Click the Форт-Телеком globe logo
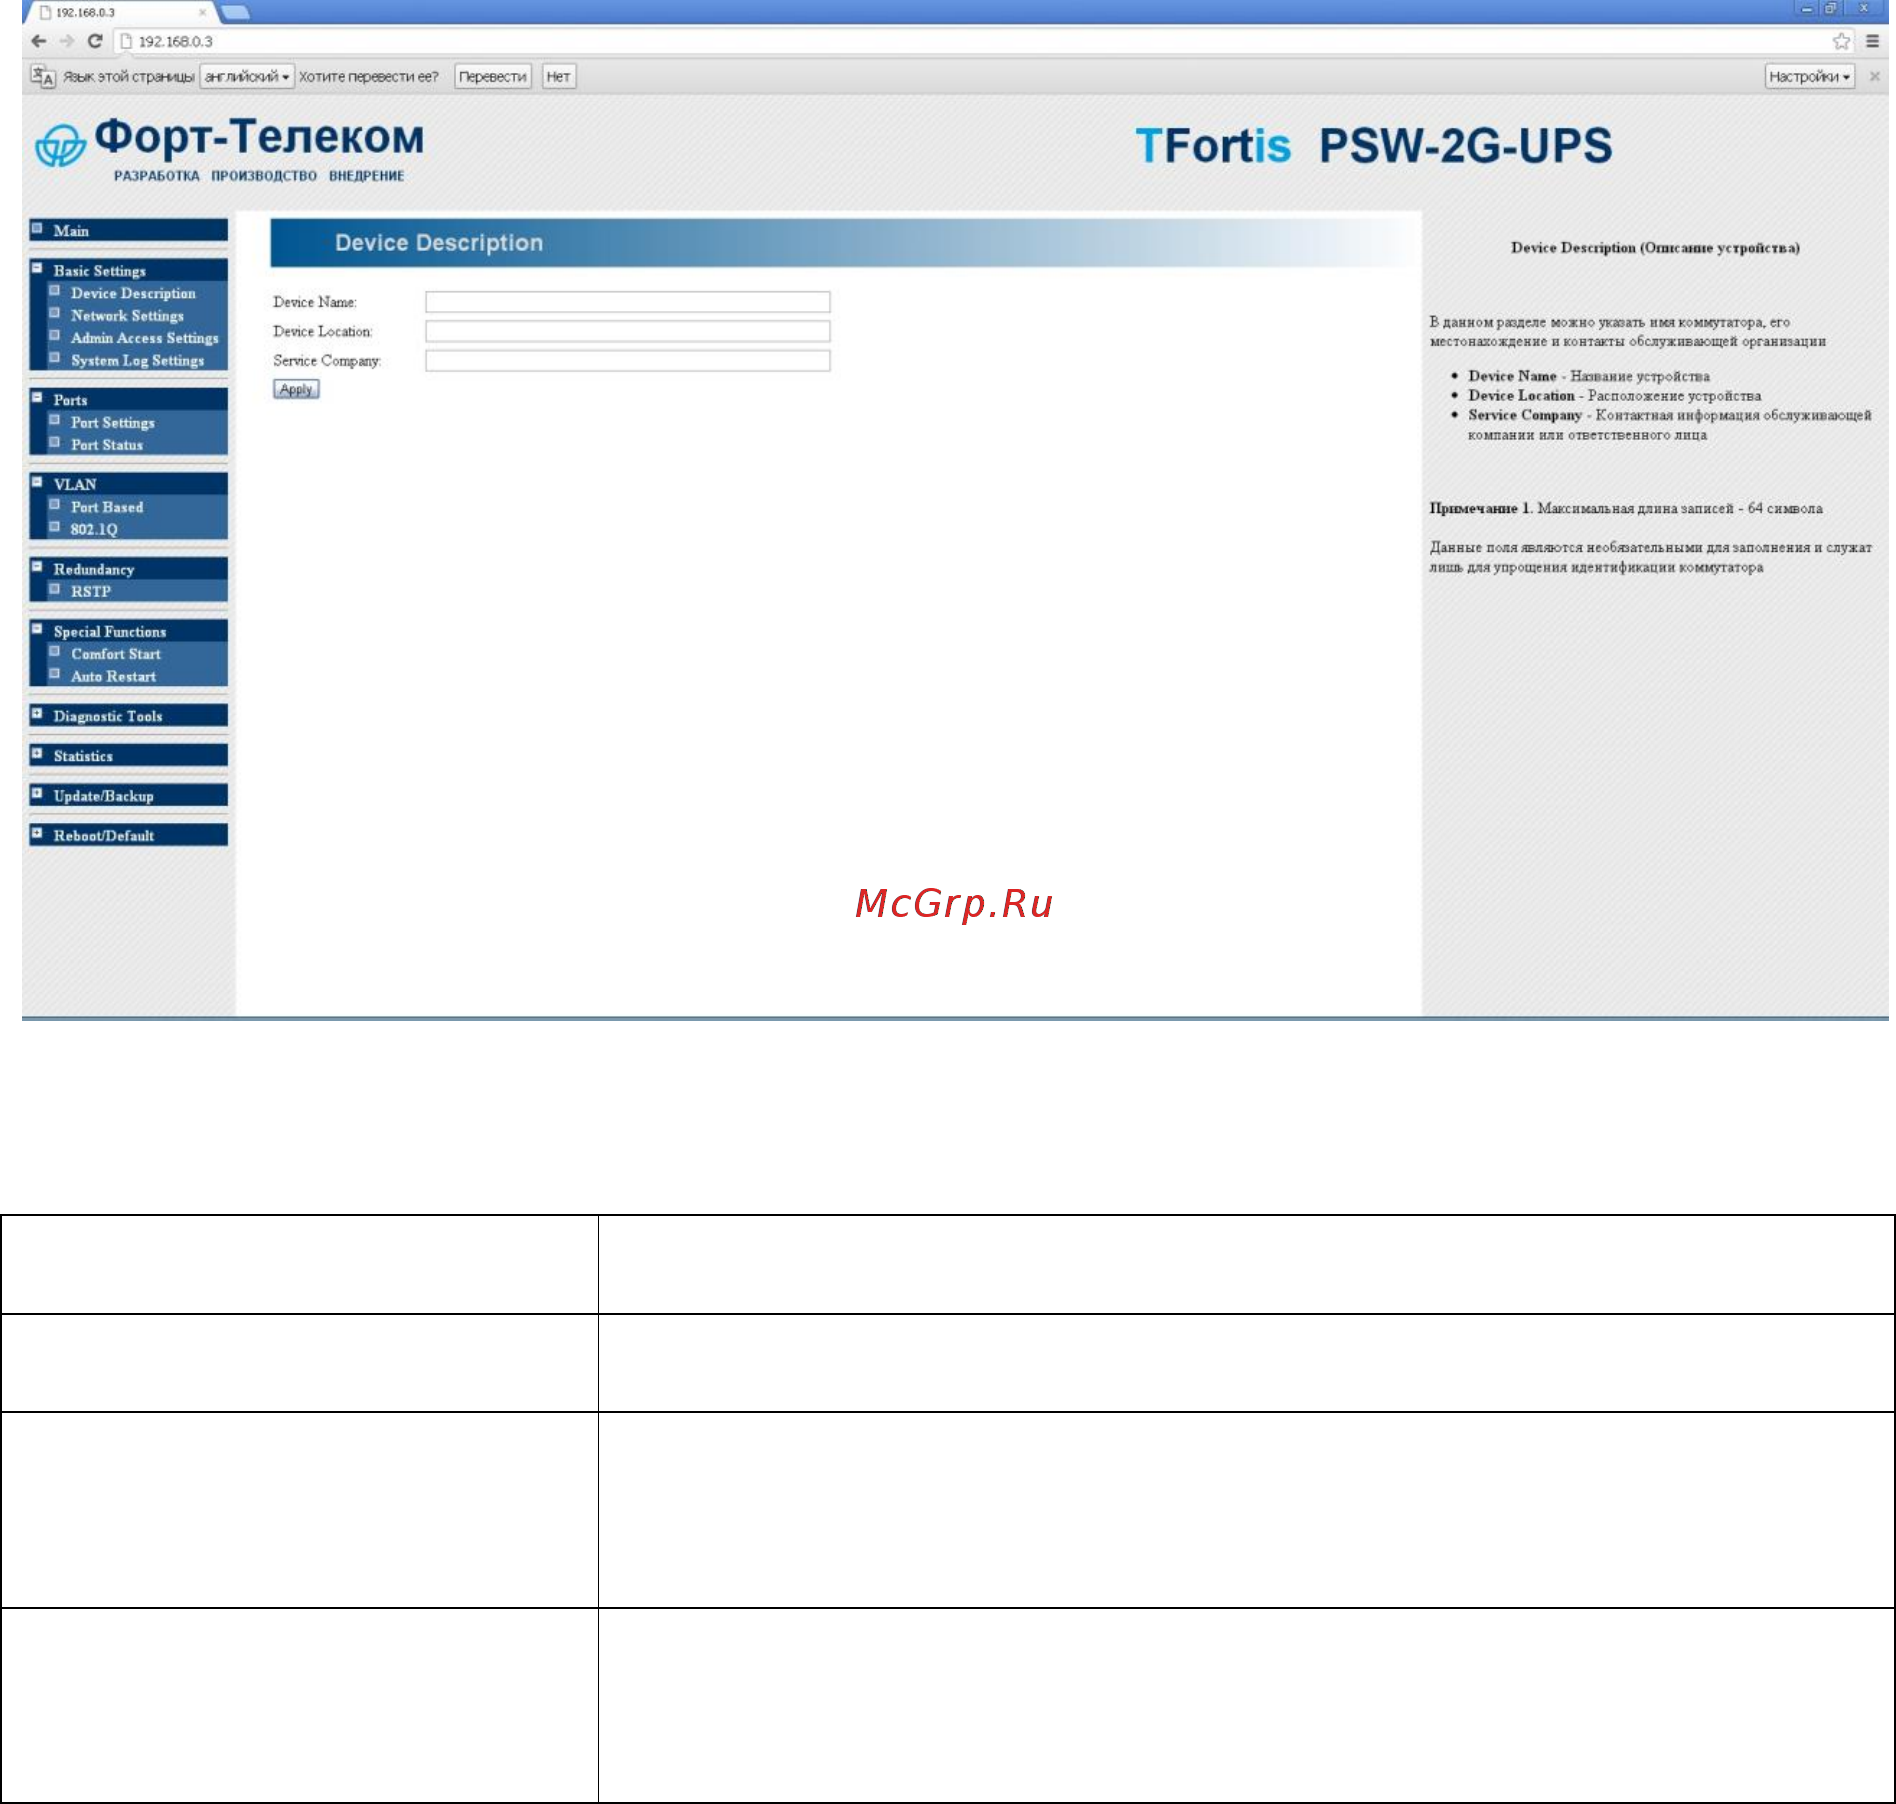 [x=60, y=146]
